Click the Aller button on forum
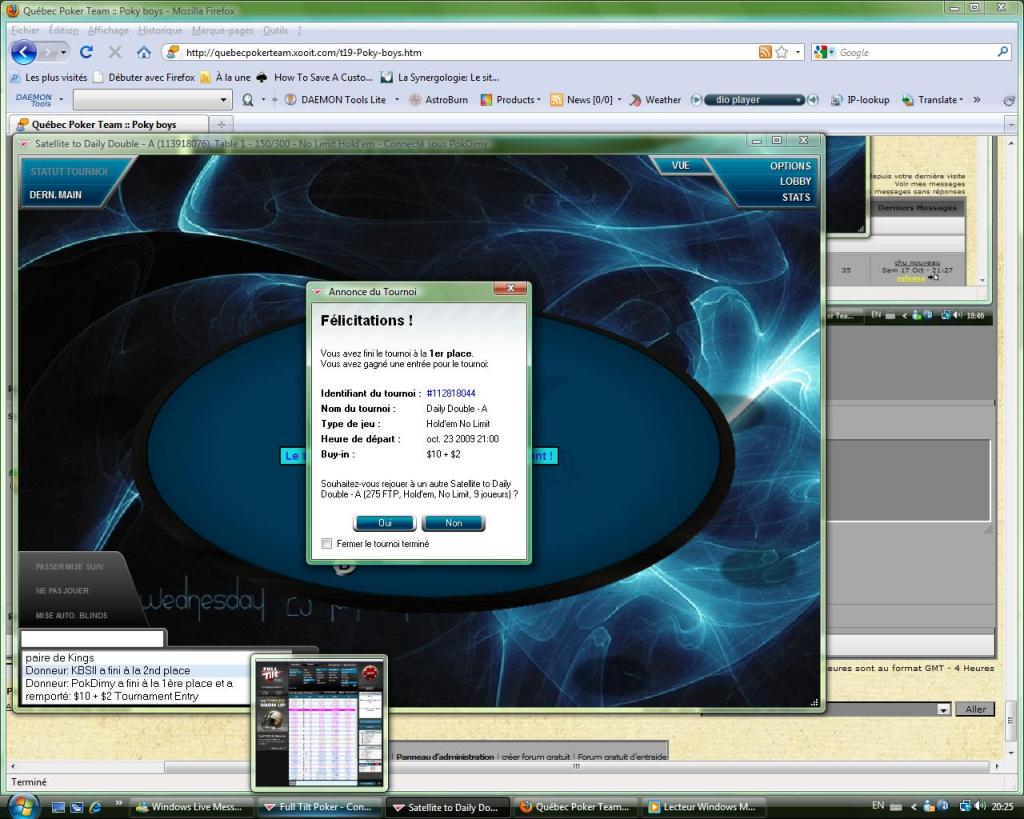Viewport: 1024px width, 819px height. [x=975, y=709]
